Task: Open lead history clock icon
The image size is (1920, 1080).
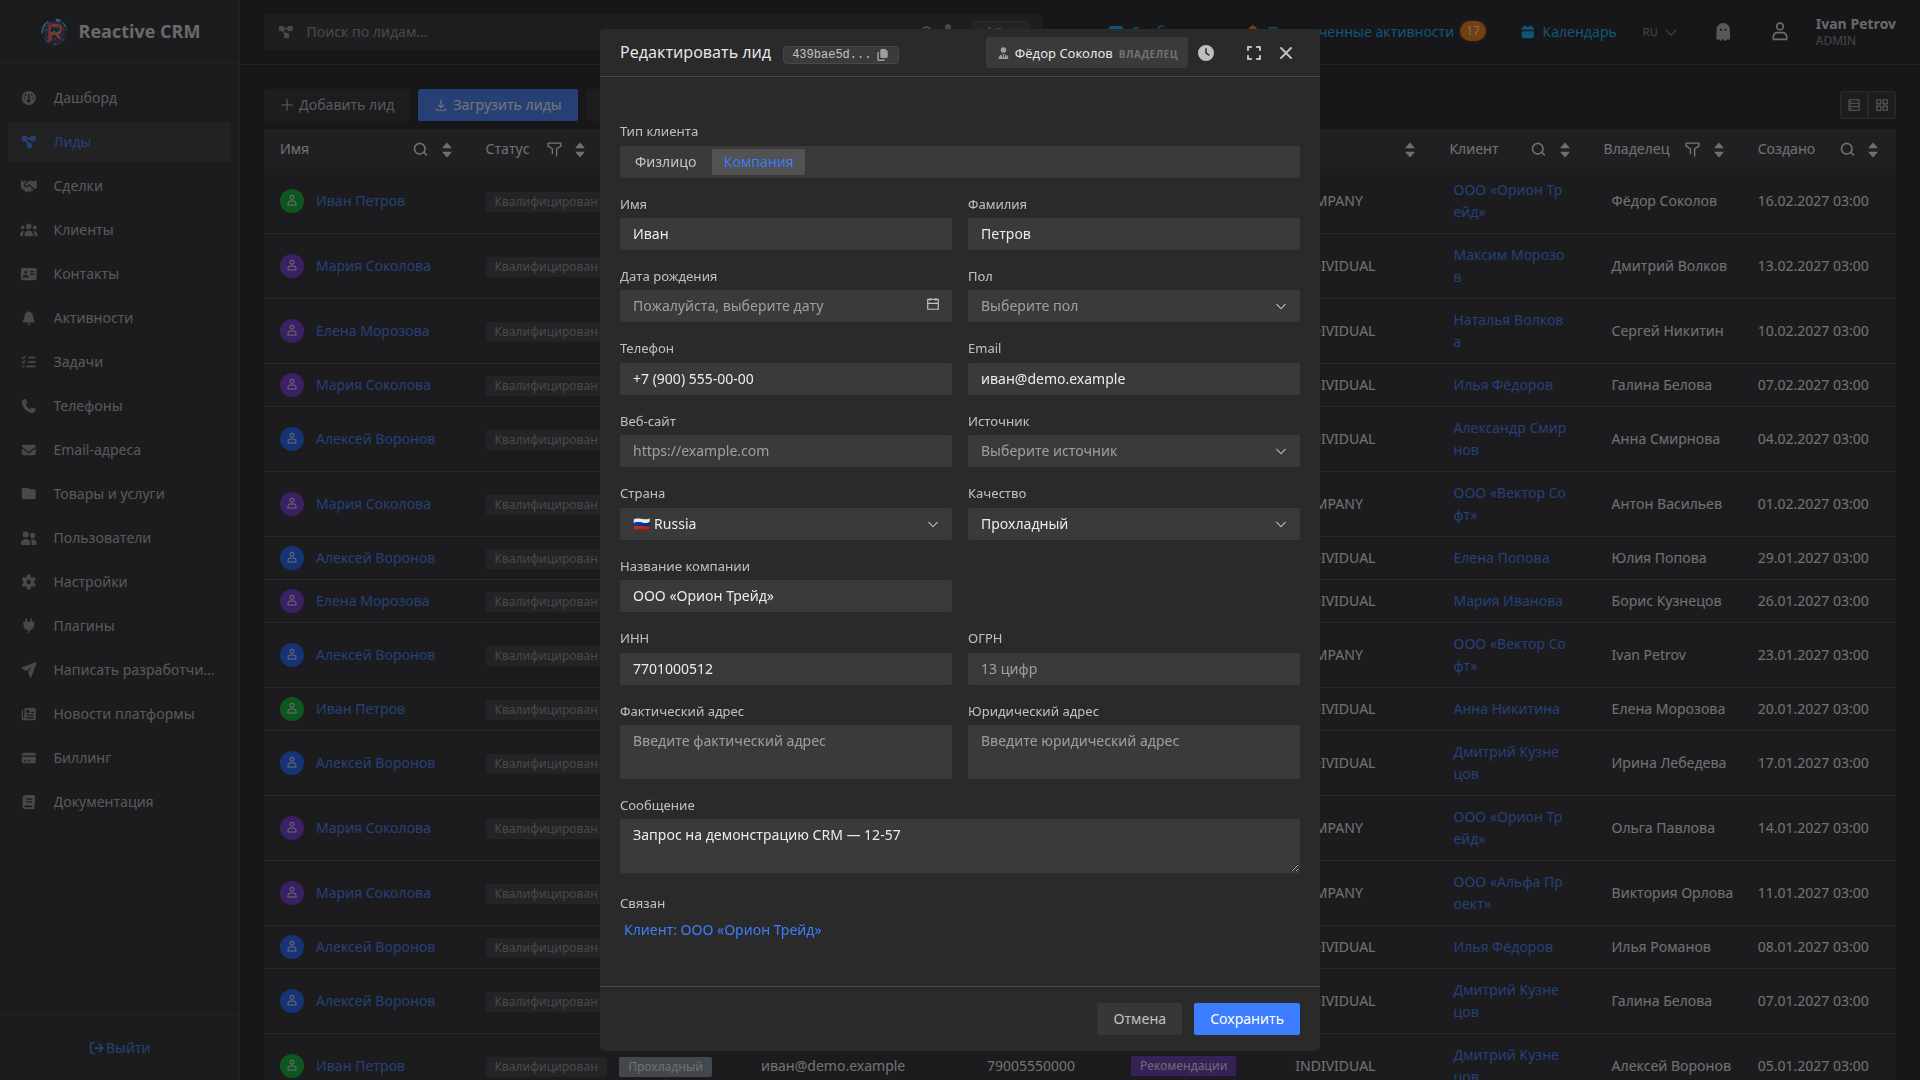Action: 1206,53
